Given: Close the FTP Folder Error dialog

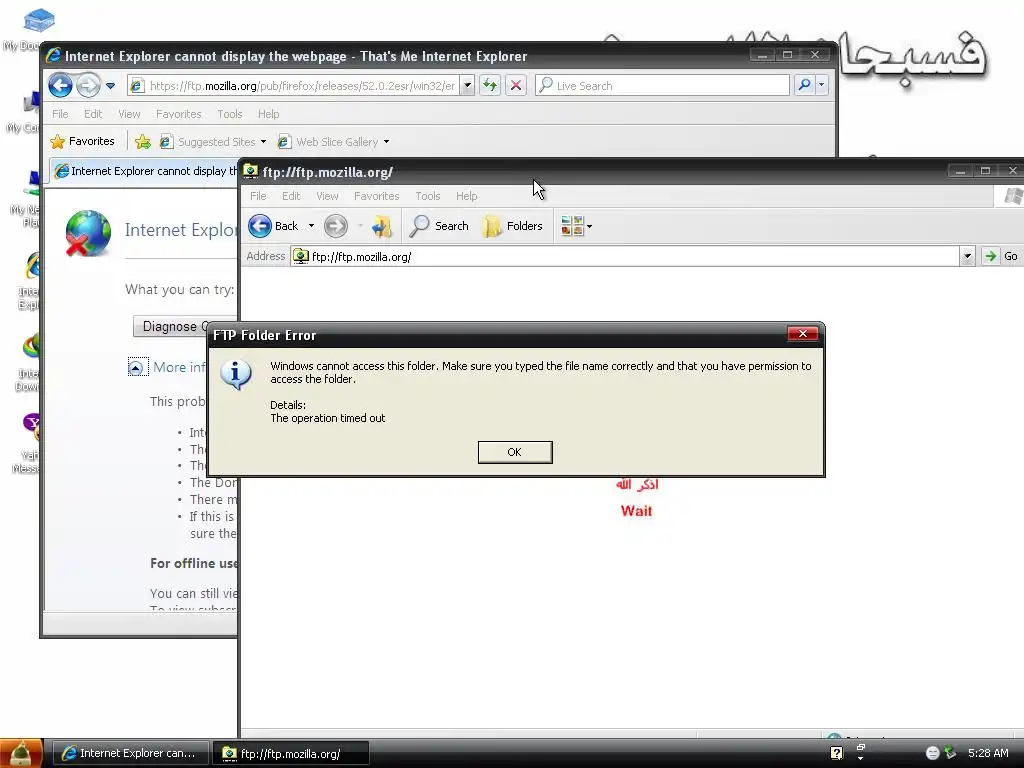Looking at the screenshot, I should click(803, 334).
